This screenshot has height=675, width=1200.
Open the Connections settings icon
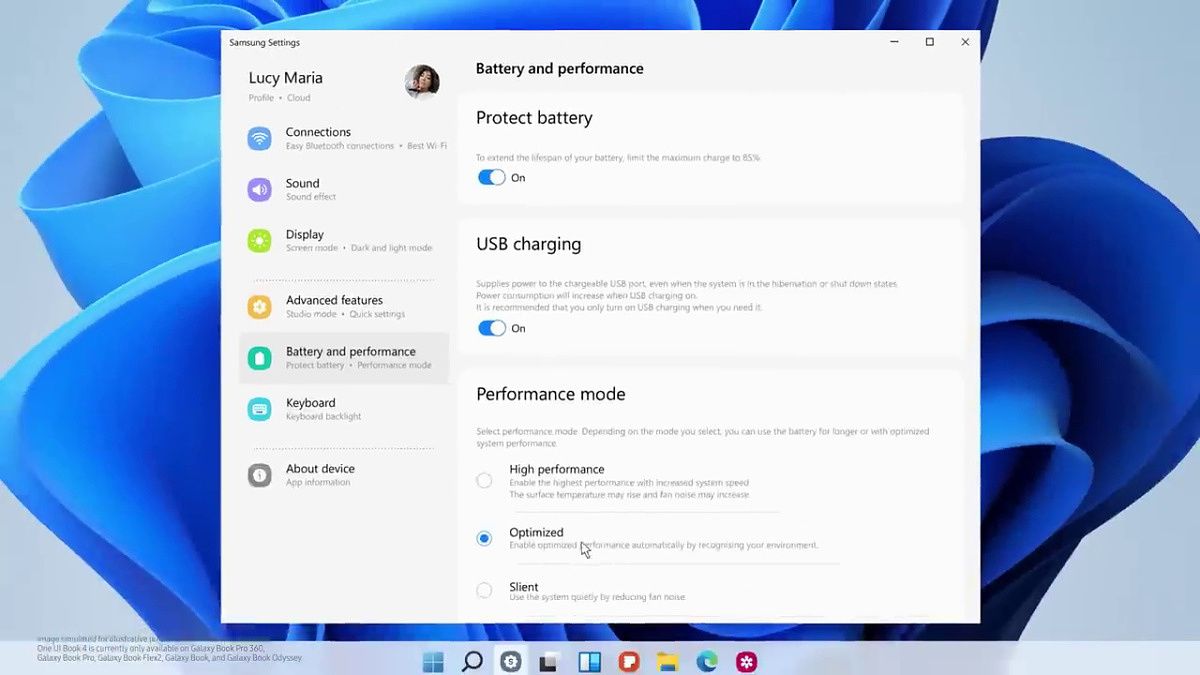point(259,137)
